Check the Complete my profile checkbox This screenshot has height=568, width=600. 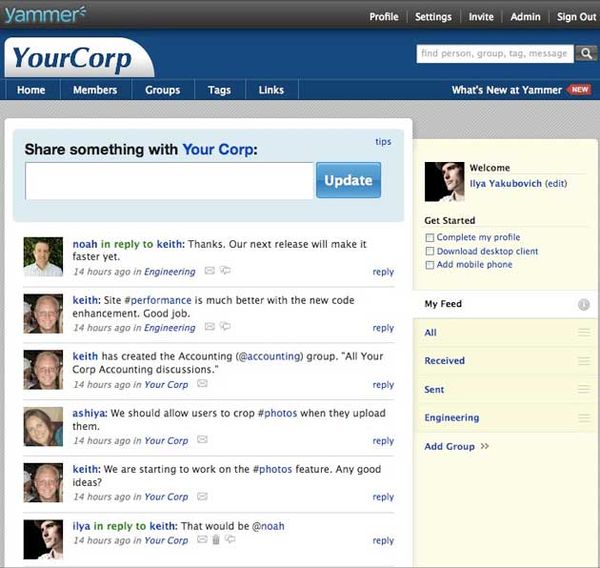430,238
